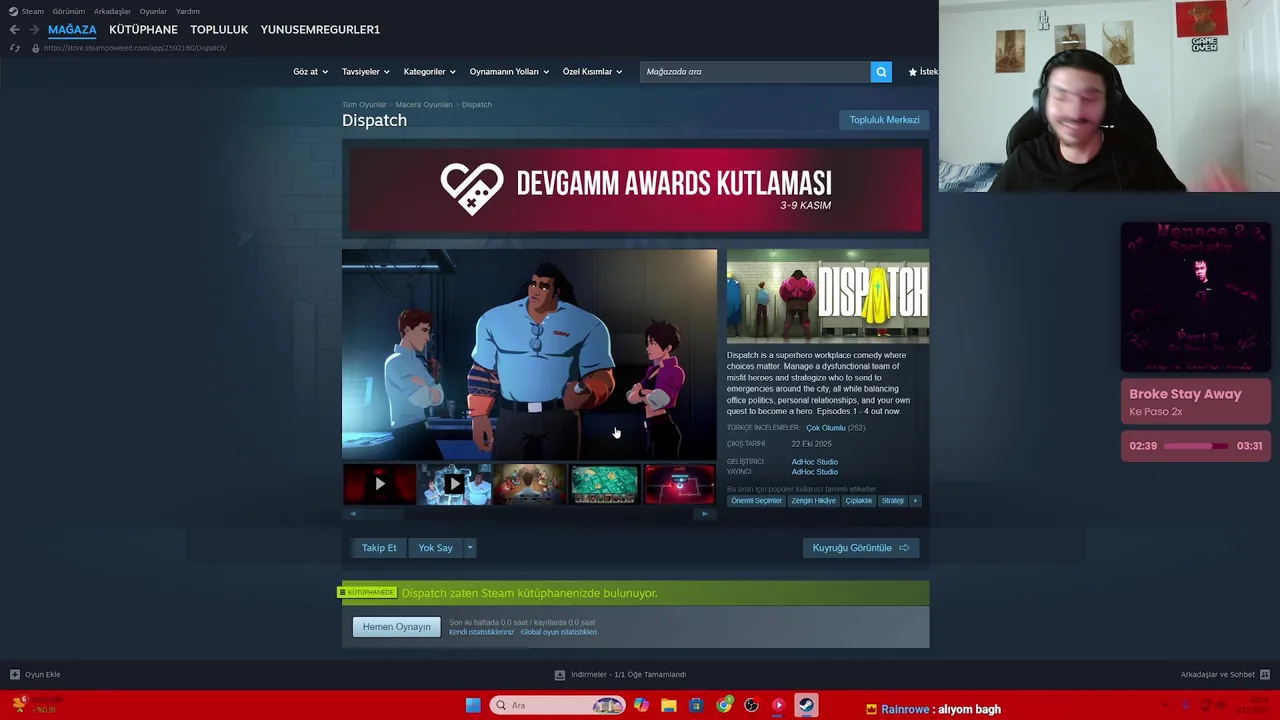Viewport: 1280px width, 720px height.
Task: Open Arkadaşlar ve Sohbet friends icon
Action: point(1265,674)
